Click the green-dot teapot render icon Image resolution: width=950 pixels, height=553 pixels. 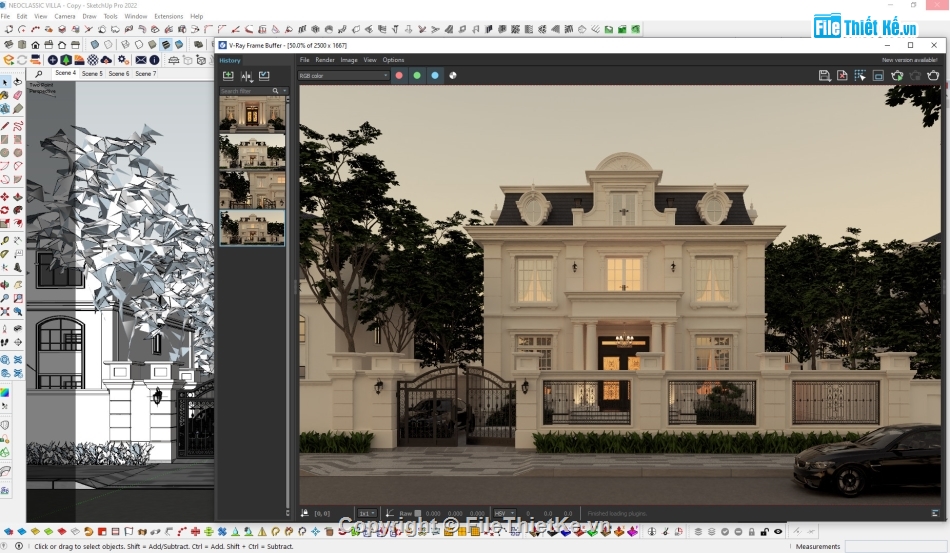click(897, 76)
